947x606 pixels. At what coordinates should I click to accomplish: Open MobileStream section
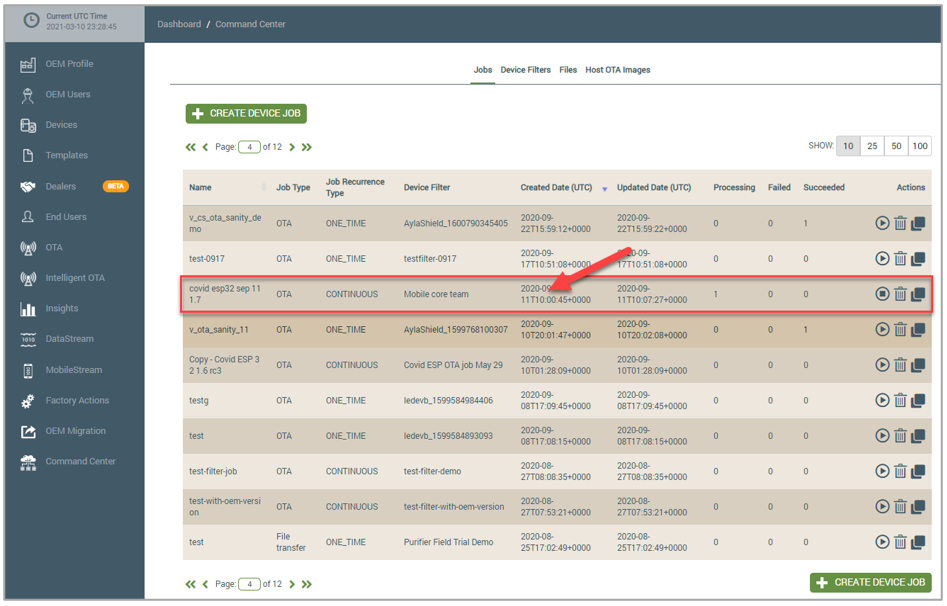point(74,370)
